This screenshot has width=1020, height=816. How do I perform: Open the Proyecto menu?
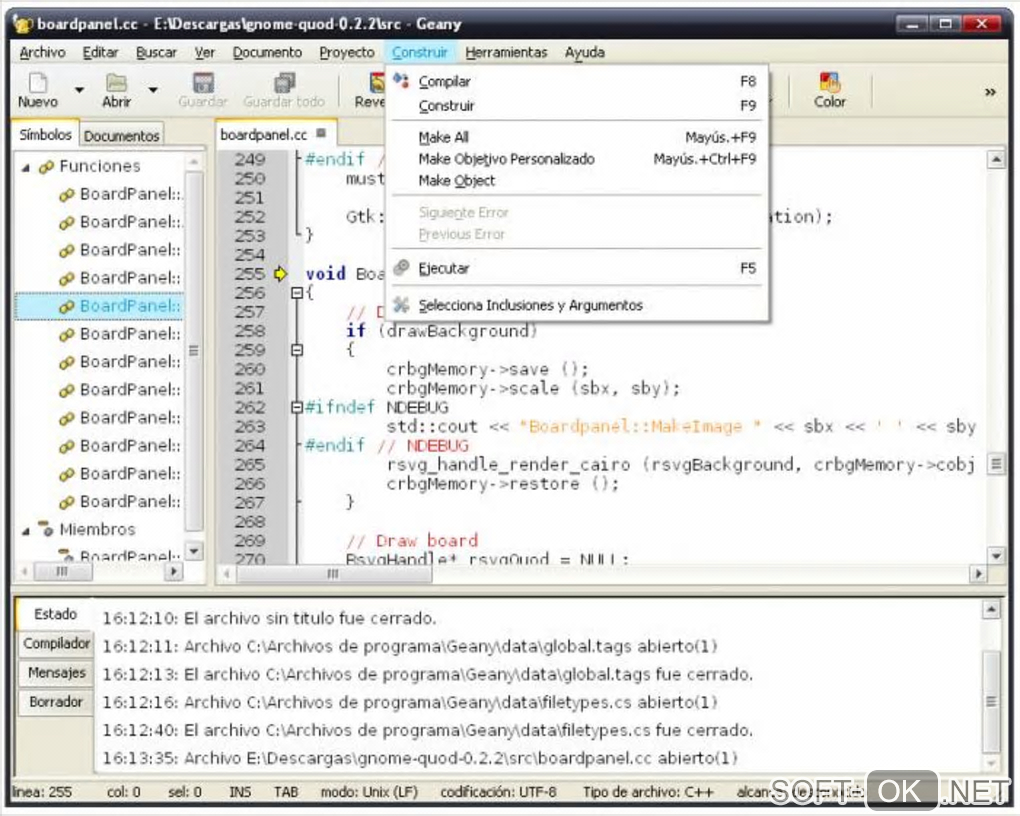(x=347, y=53)
